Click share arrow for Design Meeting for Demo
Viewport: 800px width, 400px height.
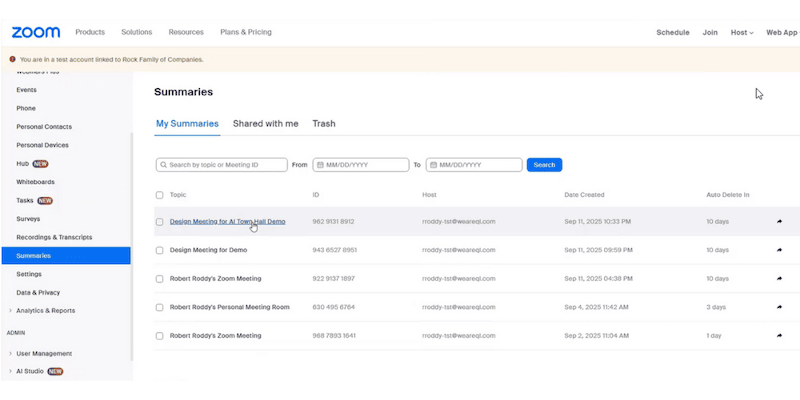779,250
